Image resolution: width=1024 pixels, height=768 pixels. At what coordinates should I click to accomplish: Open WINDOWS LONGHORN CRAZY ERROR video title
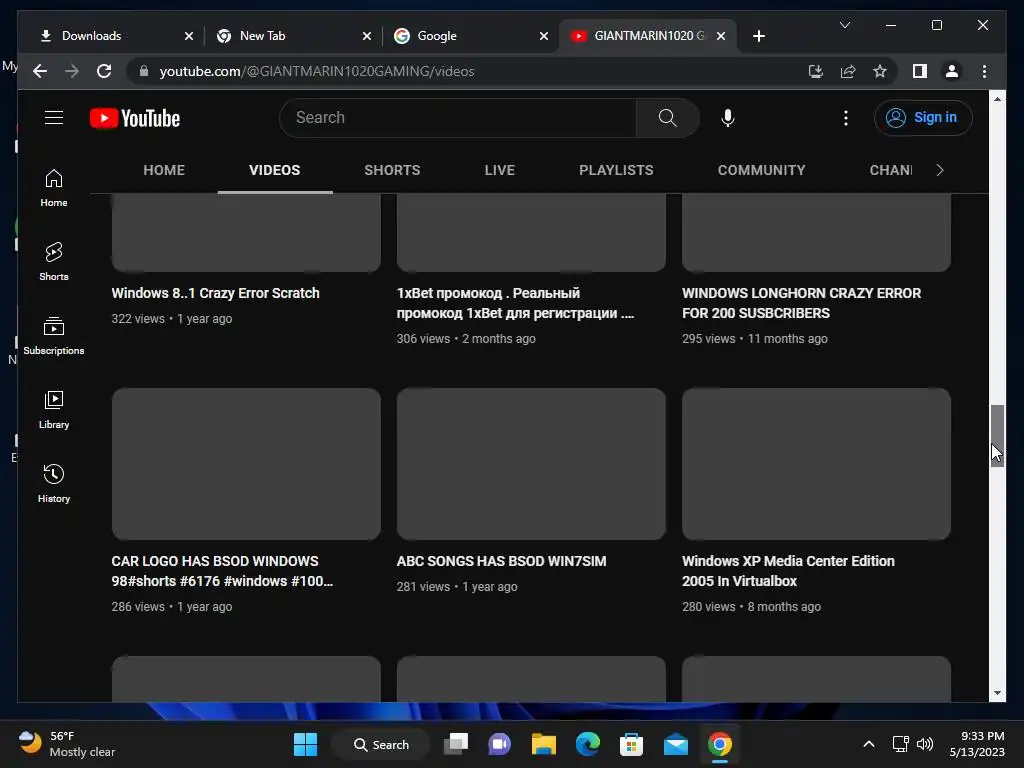(x=801, y=303)
